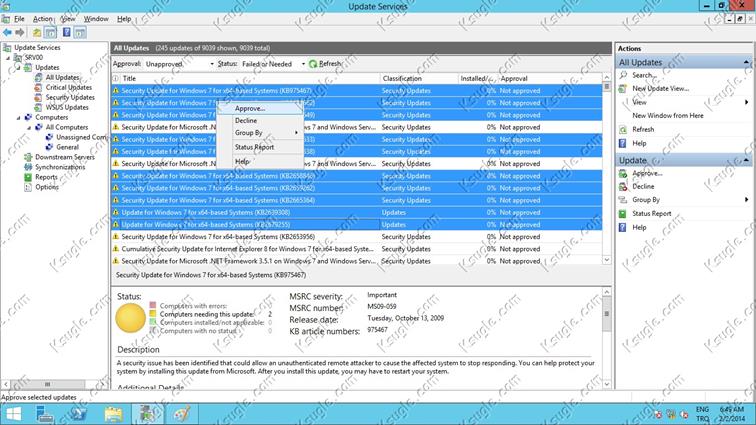Click New Update View in Actions pane
Image resolution: width=756 pixels, height=425 pixels.
[661, 89]
